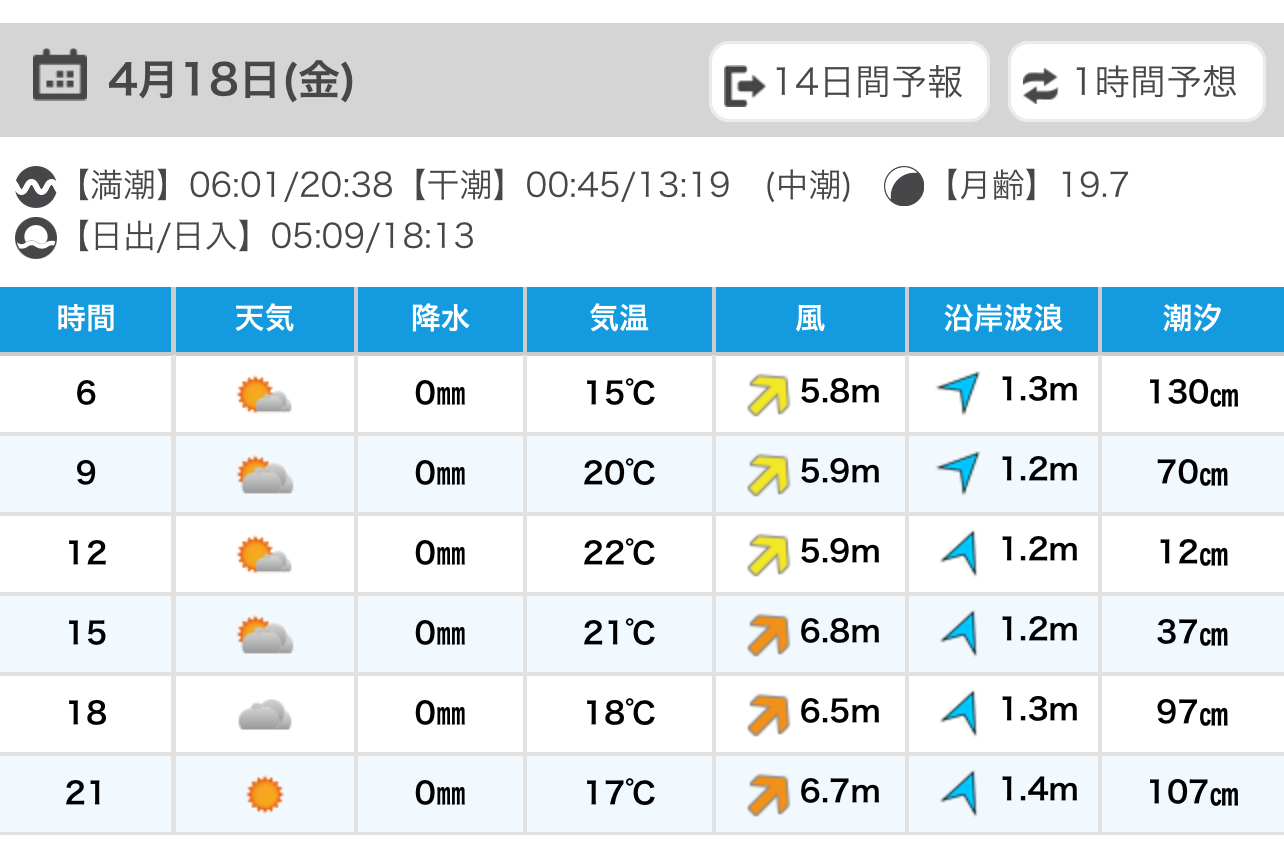Click the cloudy weather icon at 18時
Viewport: 1284px width, 844px height.
click(264, 715)
